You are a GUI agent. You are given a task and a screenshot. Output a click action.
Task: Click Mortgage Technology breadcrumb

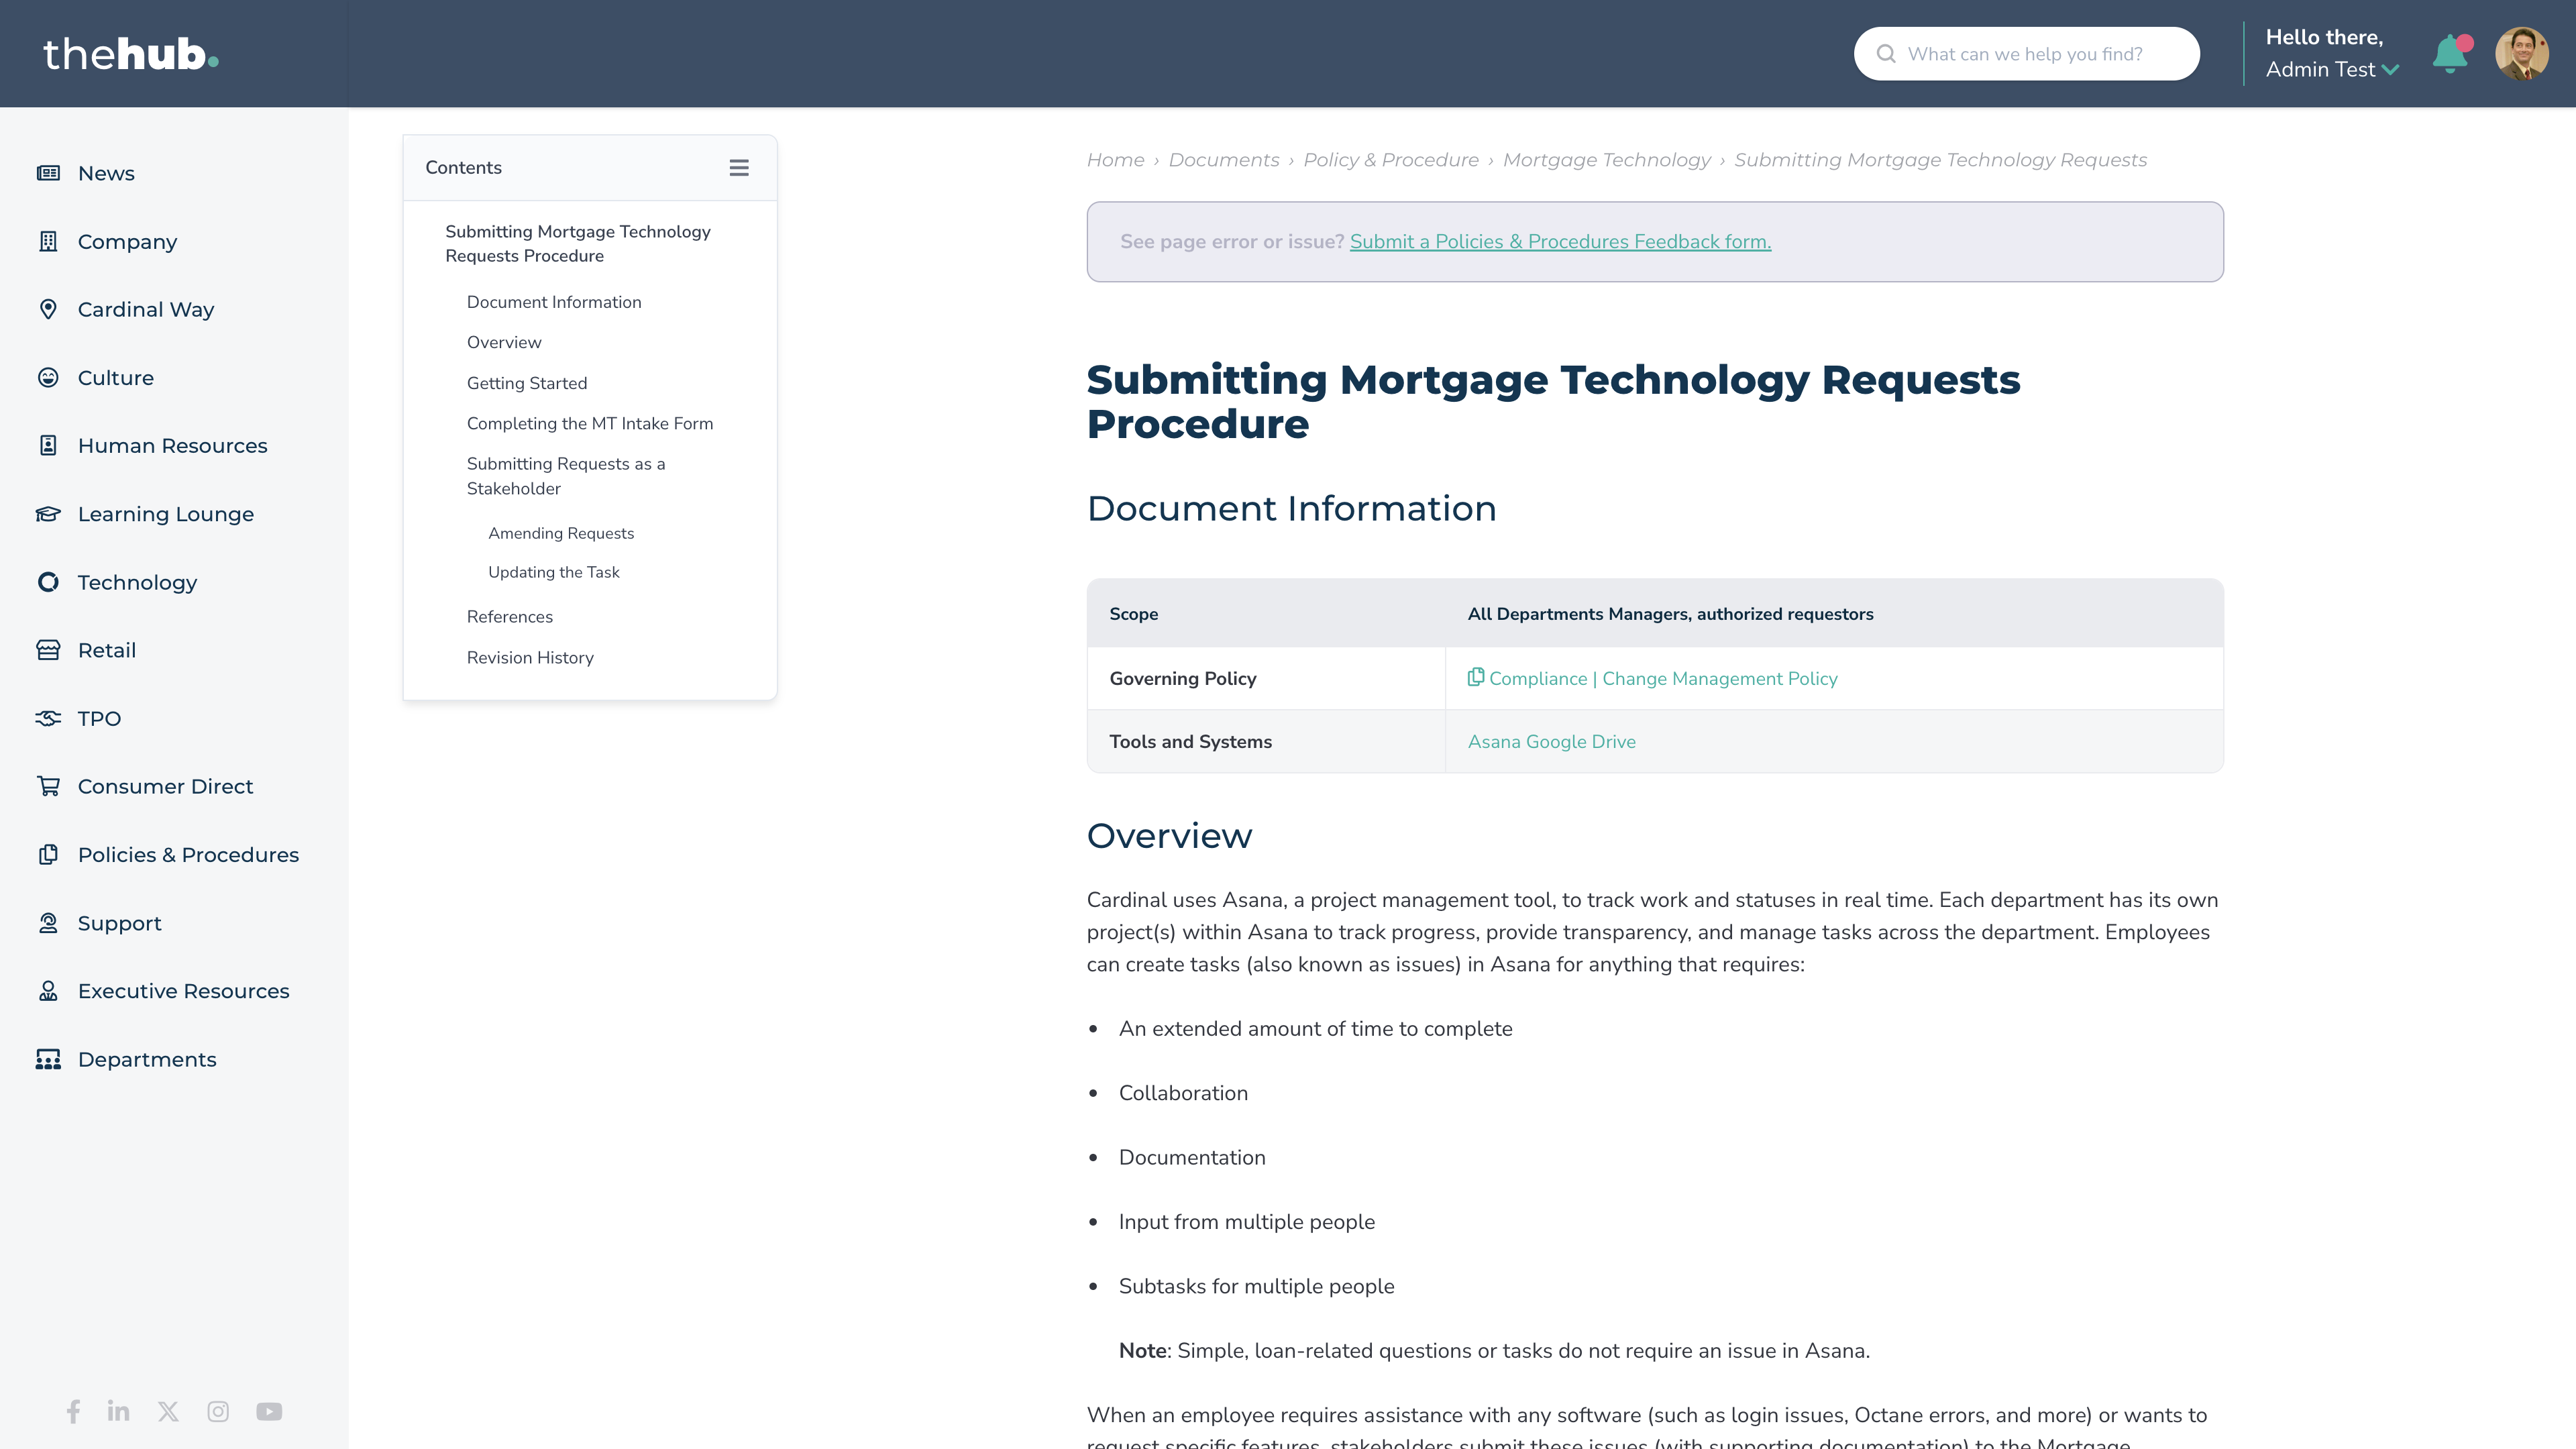pos(1606,160)
